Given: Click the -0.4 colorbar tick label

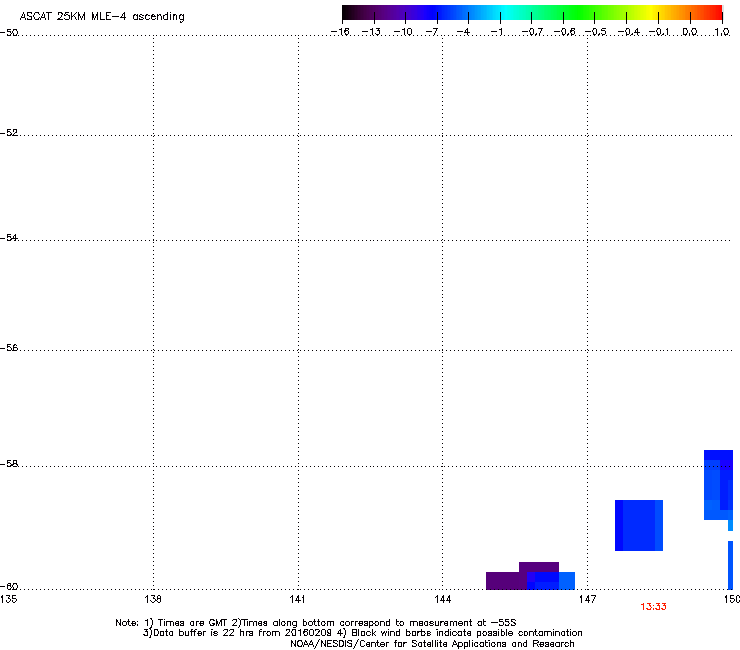Looking at the screenshot, I should [629, 32].
